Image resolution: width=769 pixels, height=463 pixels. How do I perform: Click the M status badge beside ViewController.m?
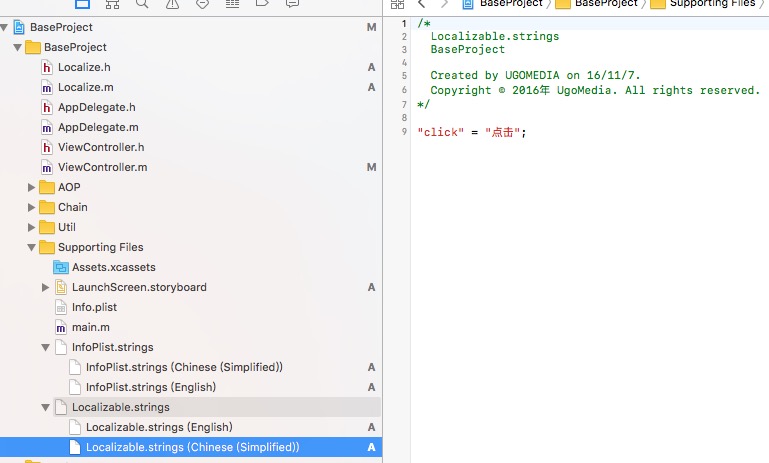[371, 167]
